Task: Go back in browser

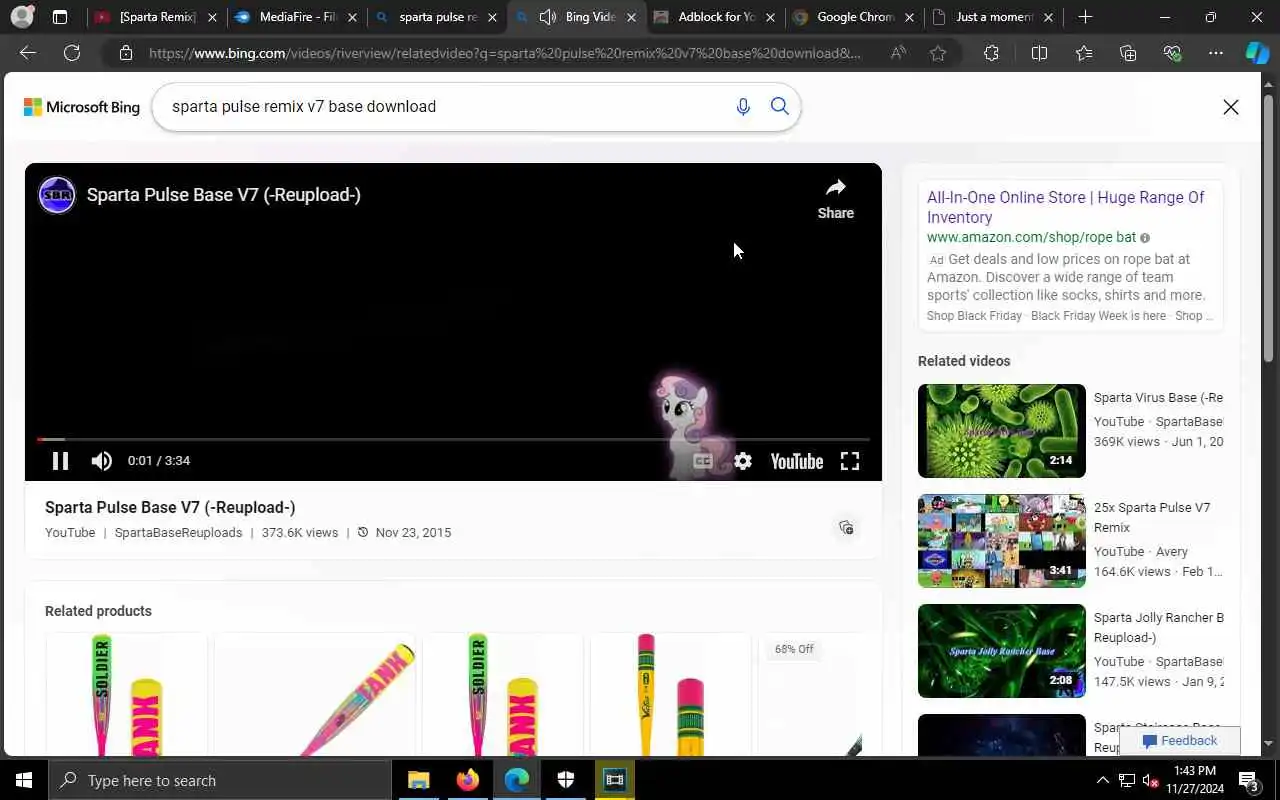Action: click(x=28, y=53)
